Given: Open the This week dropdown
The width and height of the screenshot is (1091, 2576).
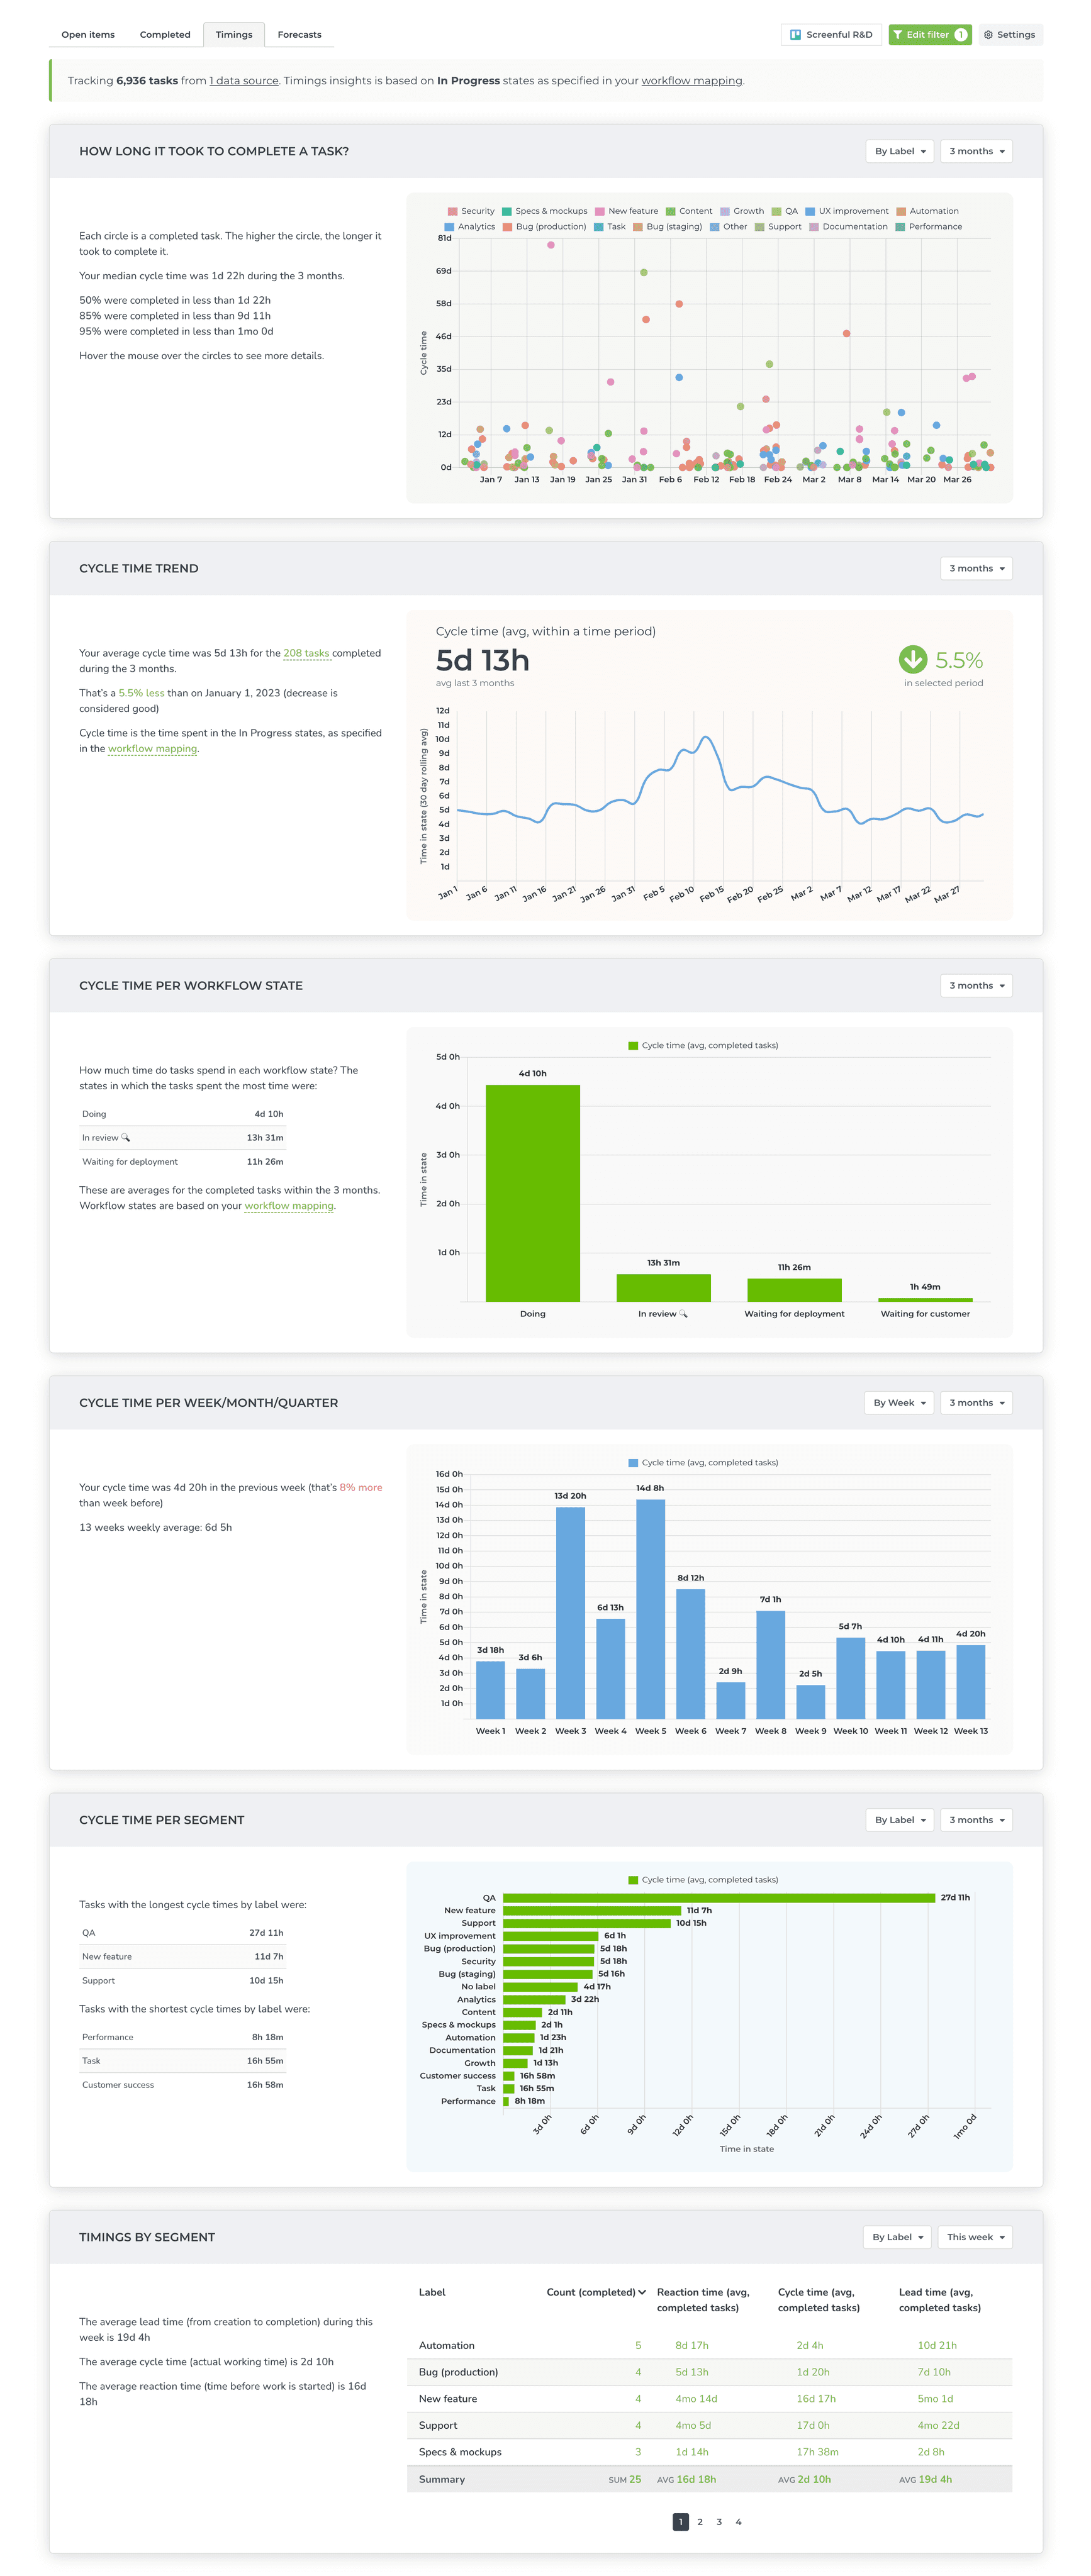Looking at the screenshot, I should (976, 2237).
